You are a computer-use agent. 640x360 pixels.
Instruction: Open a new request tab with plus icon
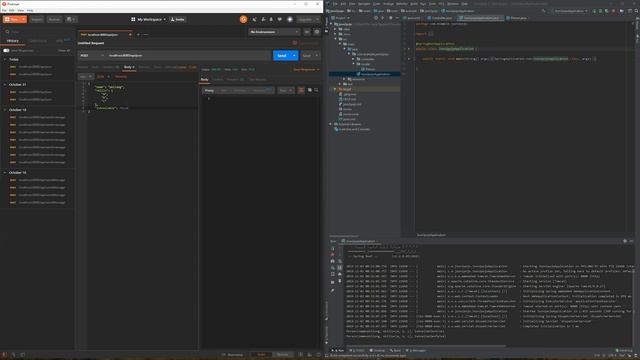tap(138, 35)
